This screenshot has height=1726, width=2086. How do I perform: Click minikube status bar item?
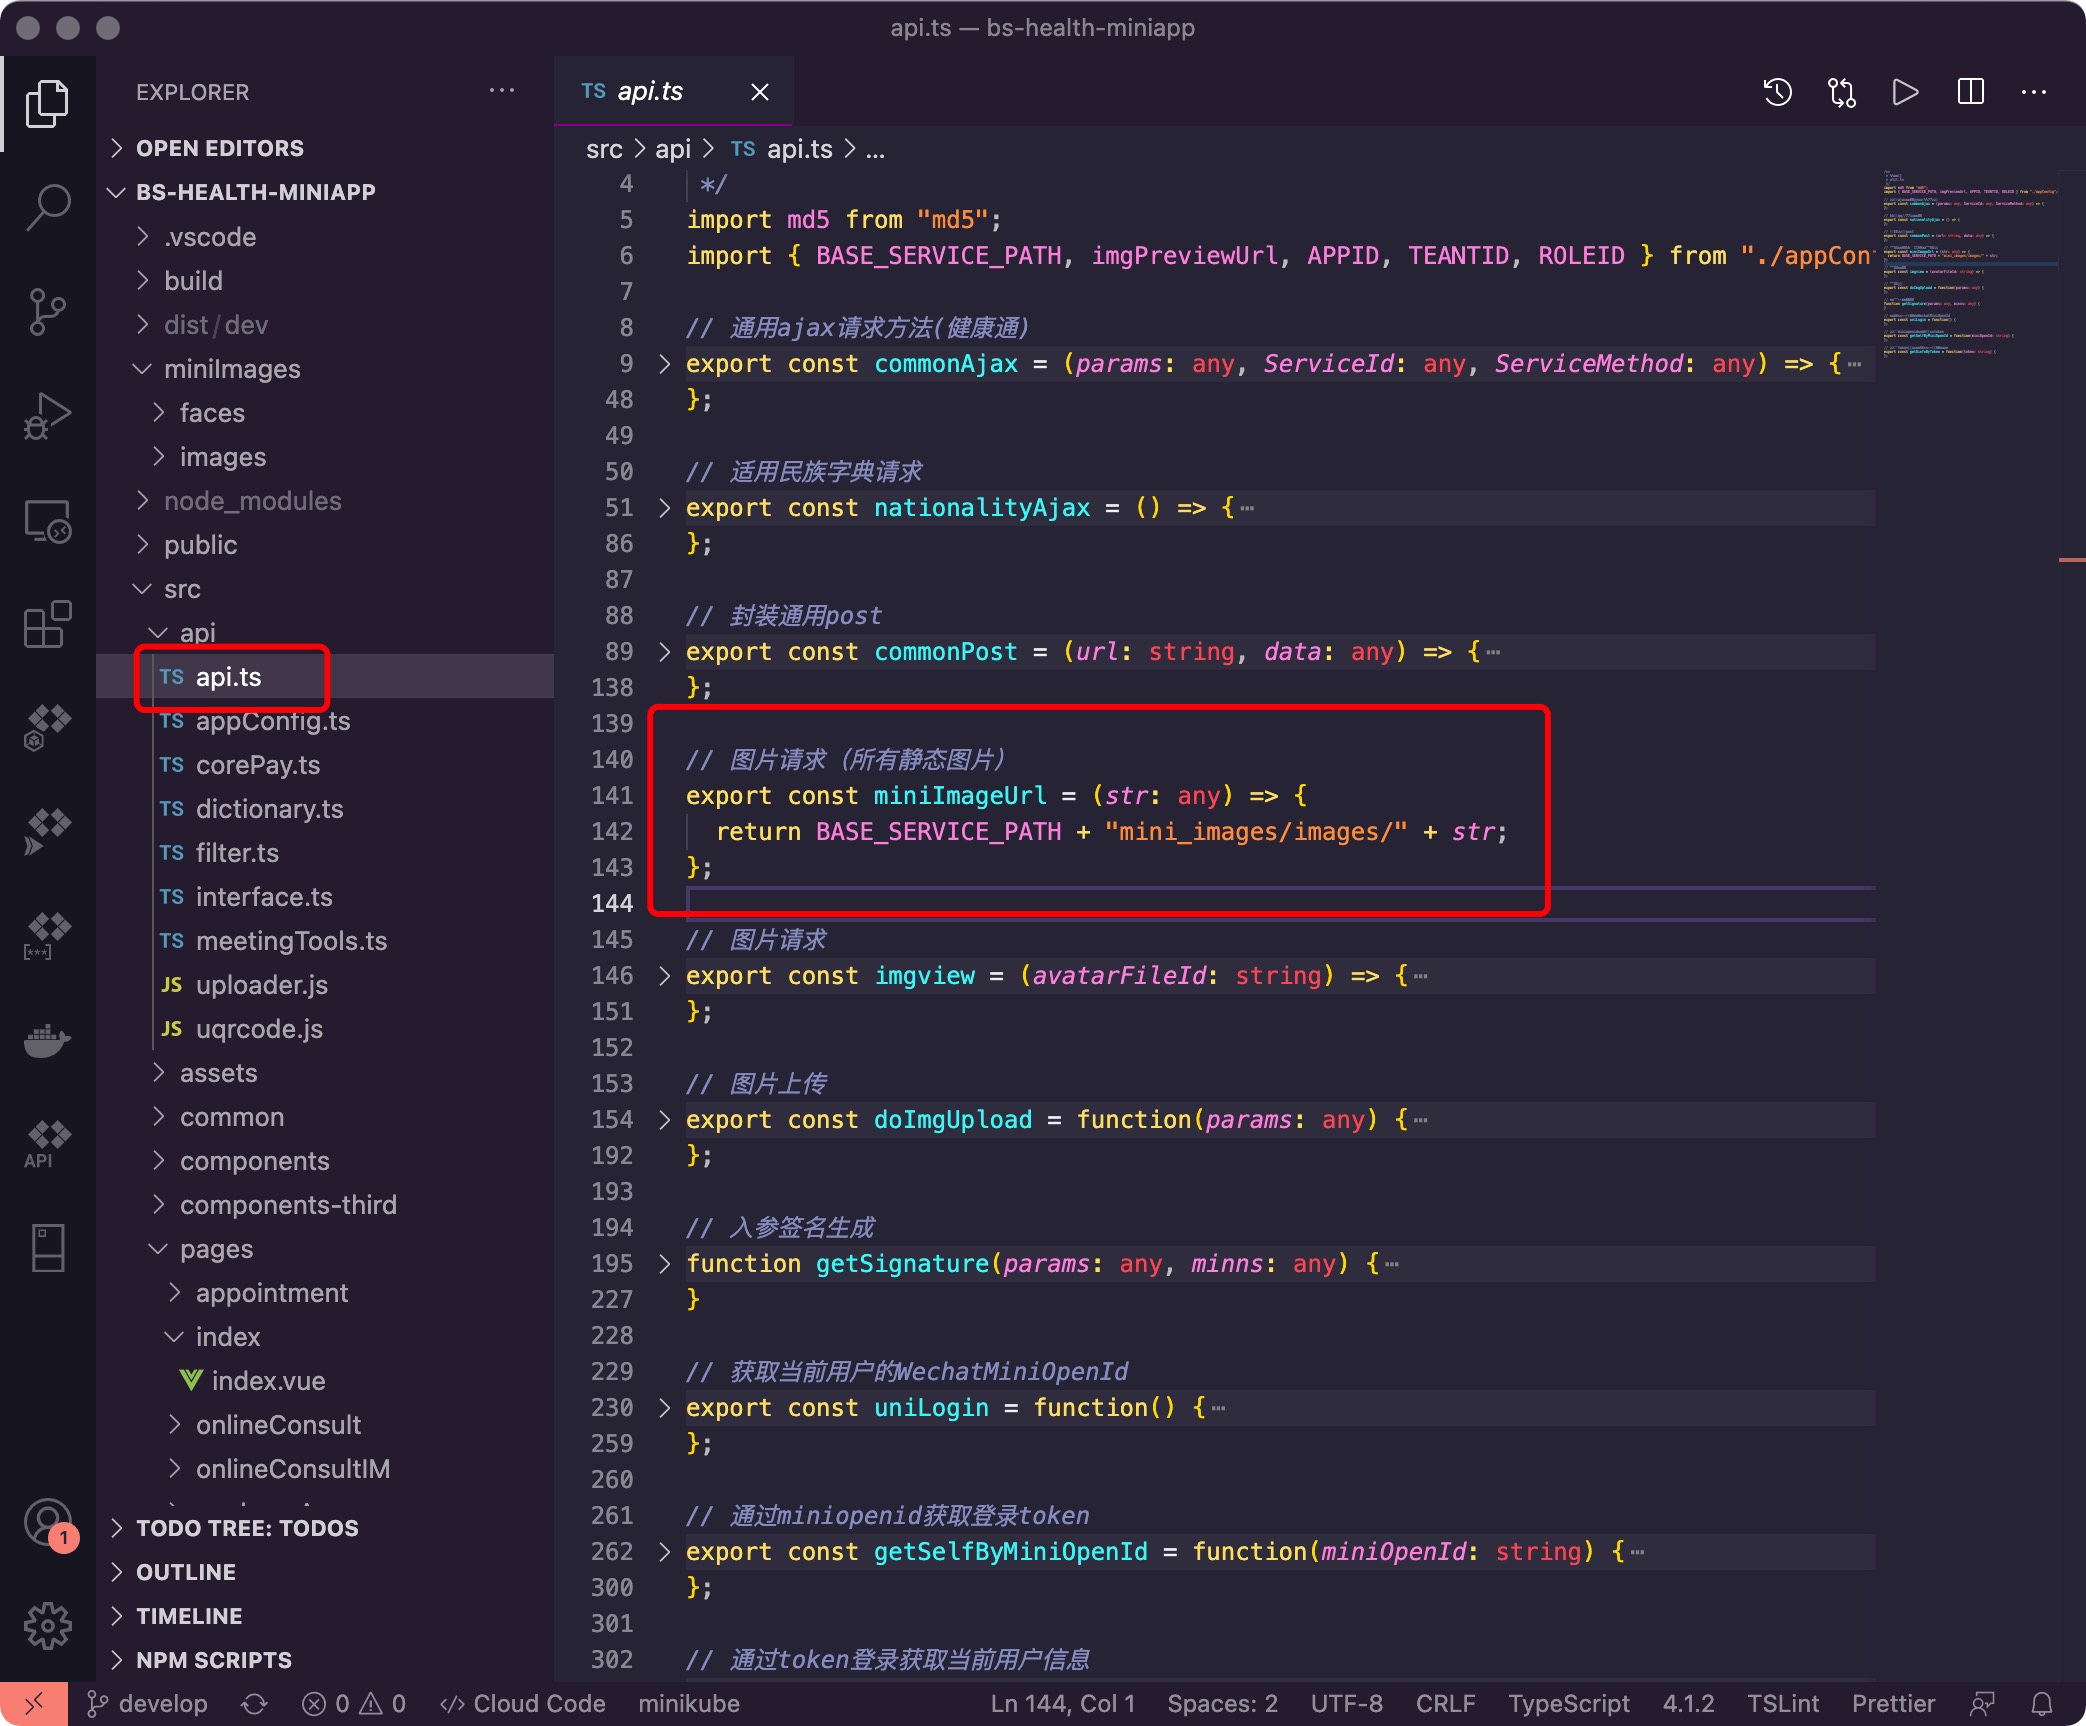coord(689,1704)
